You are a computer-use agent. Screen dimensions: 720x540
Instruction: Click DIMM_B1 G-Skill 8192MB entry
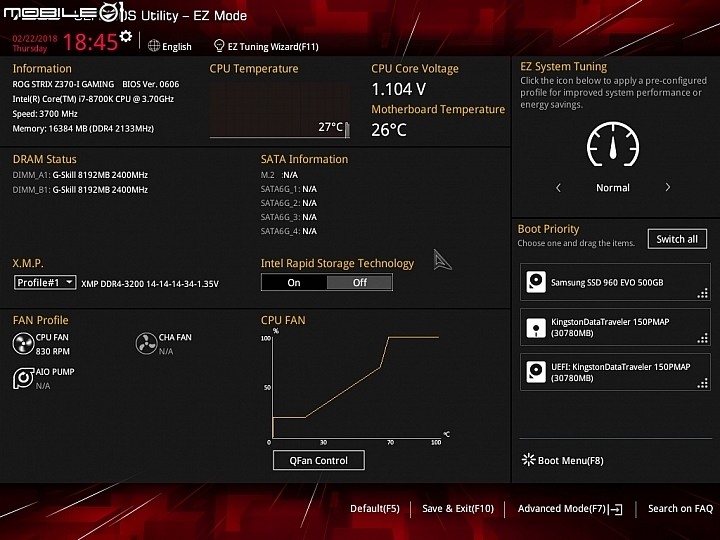[80, 190]
